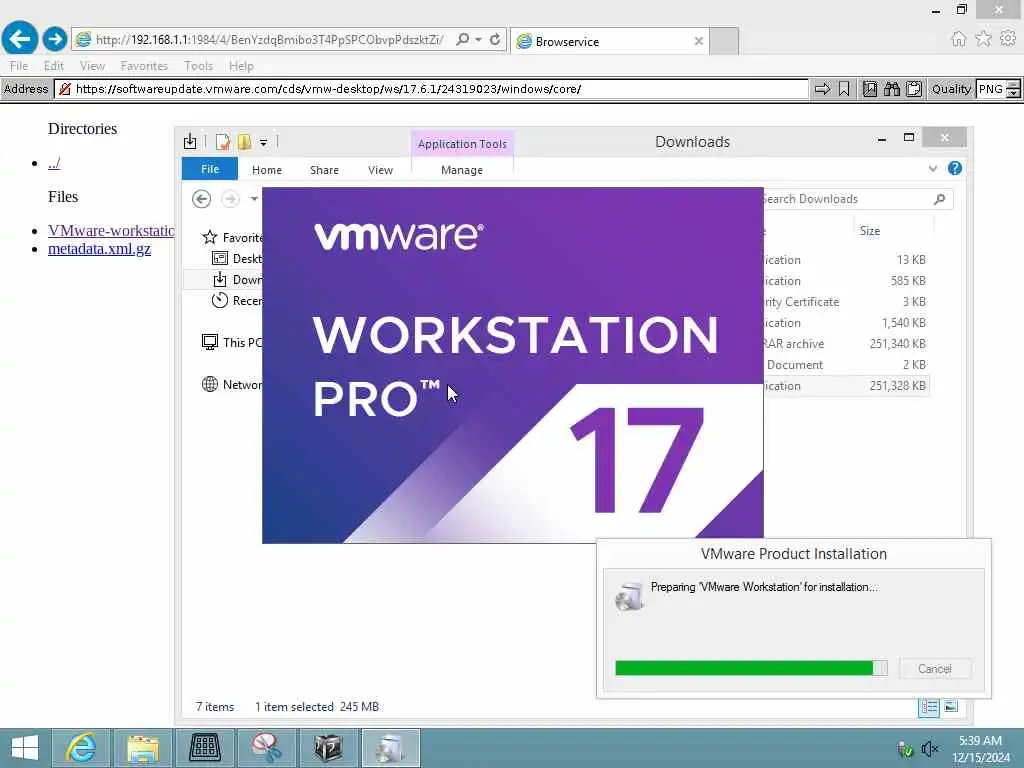This screenshot has width=1024, height=768.
Task: Open the VMware-workstation file link
Action: [x=111, y=231]
